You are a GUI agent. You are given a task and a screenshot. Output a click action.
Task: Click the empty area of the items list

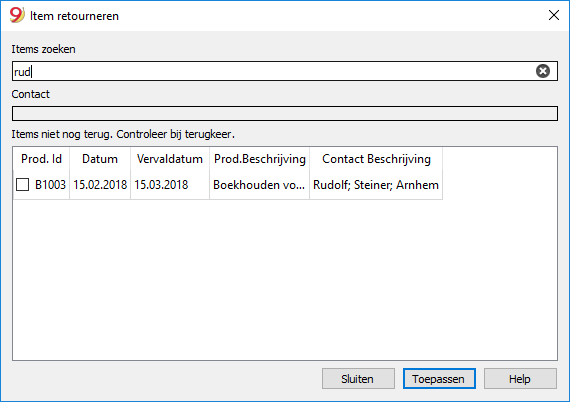pos(285,280)
